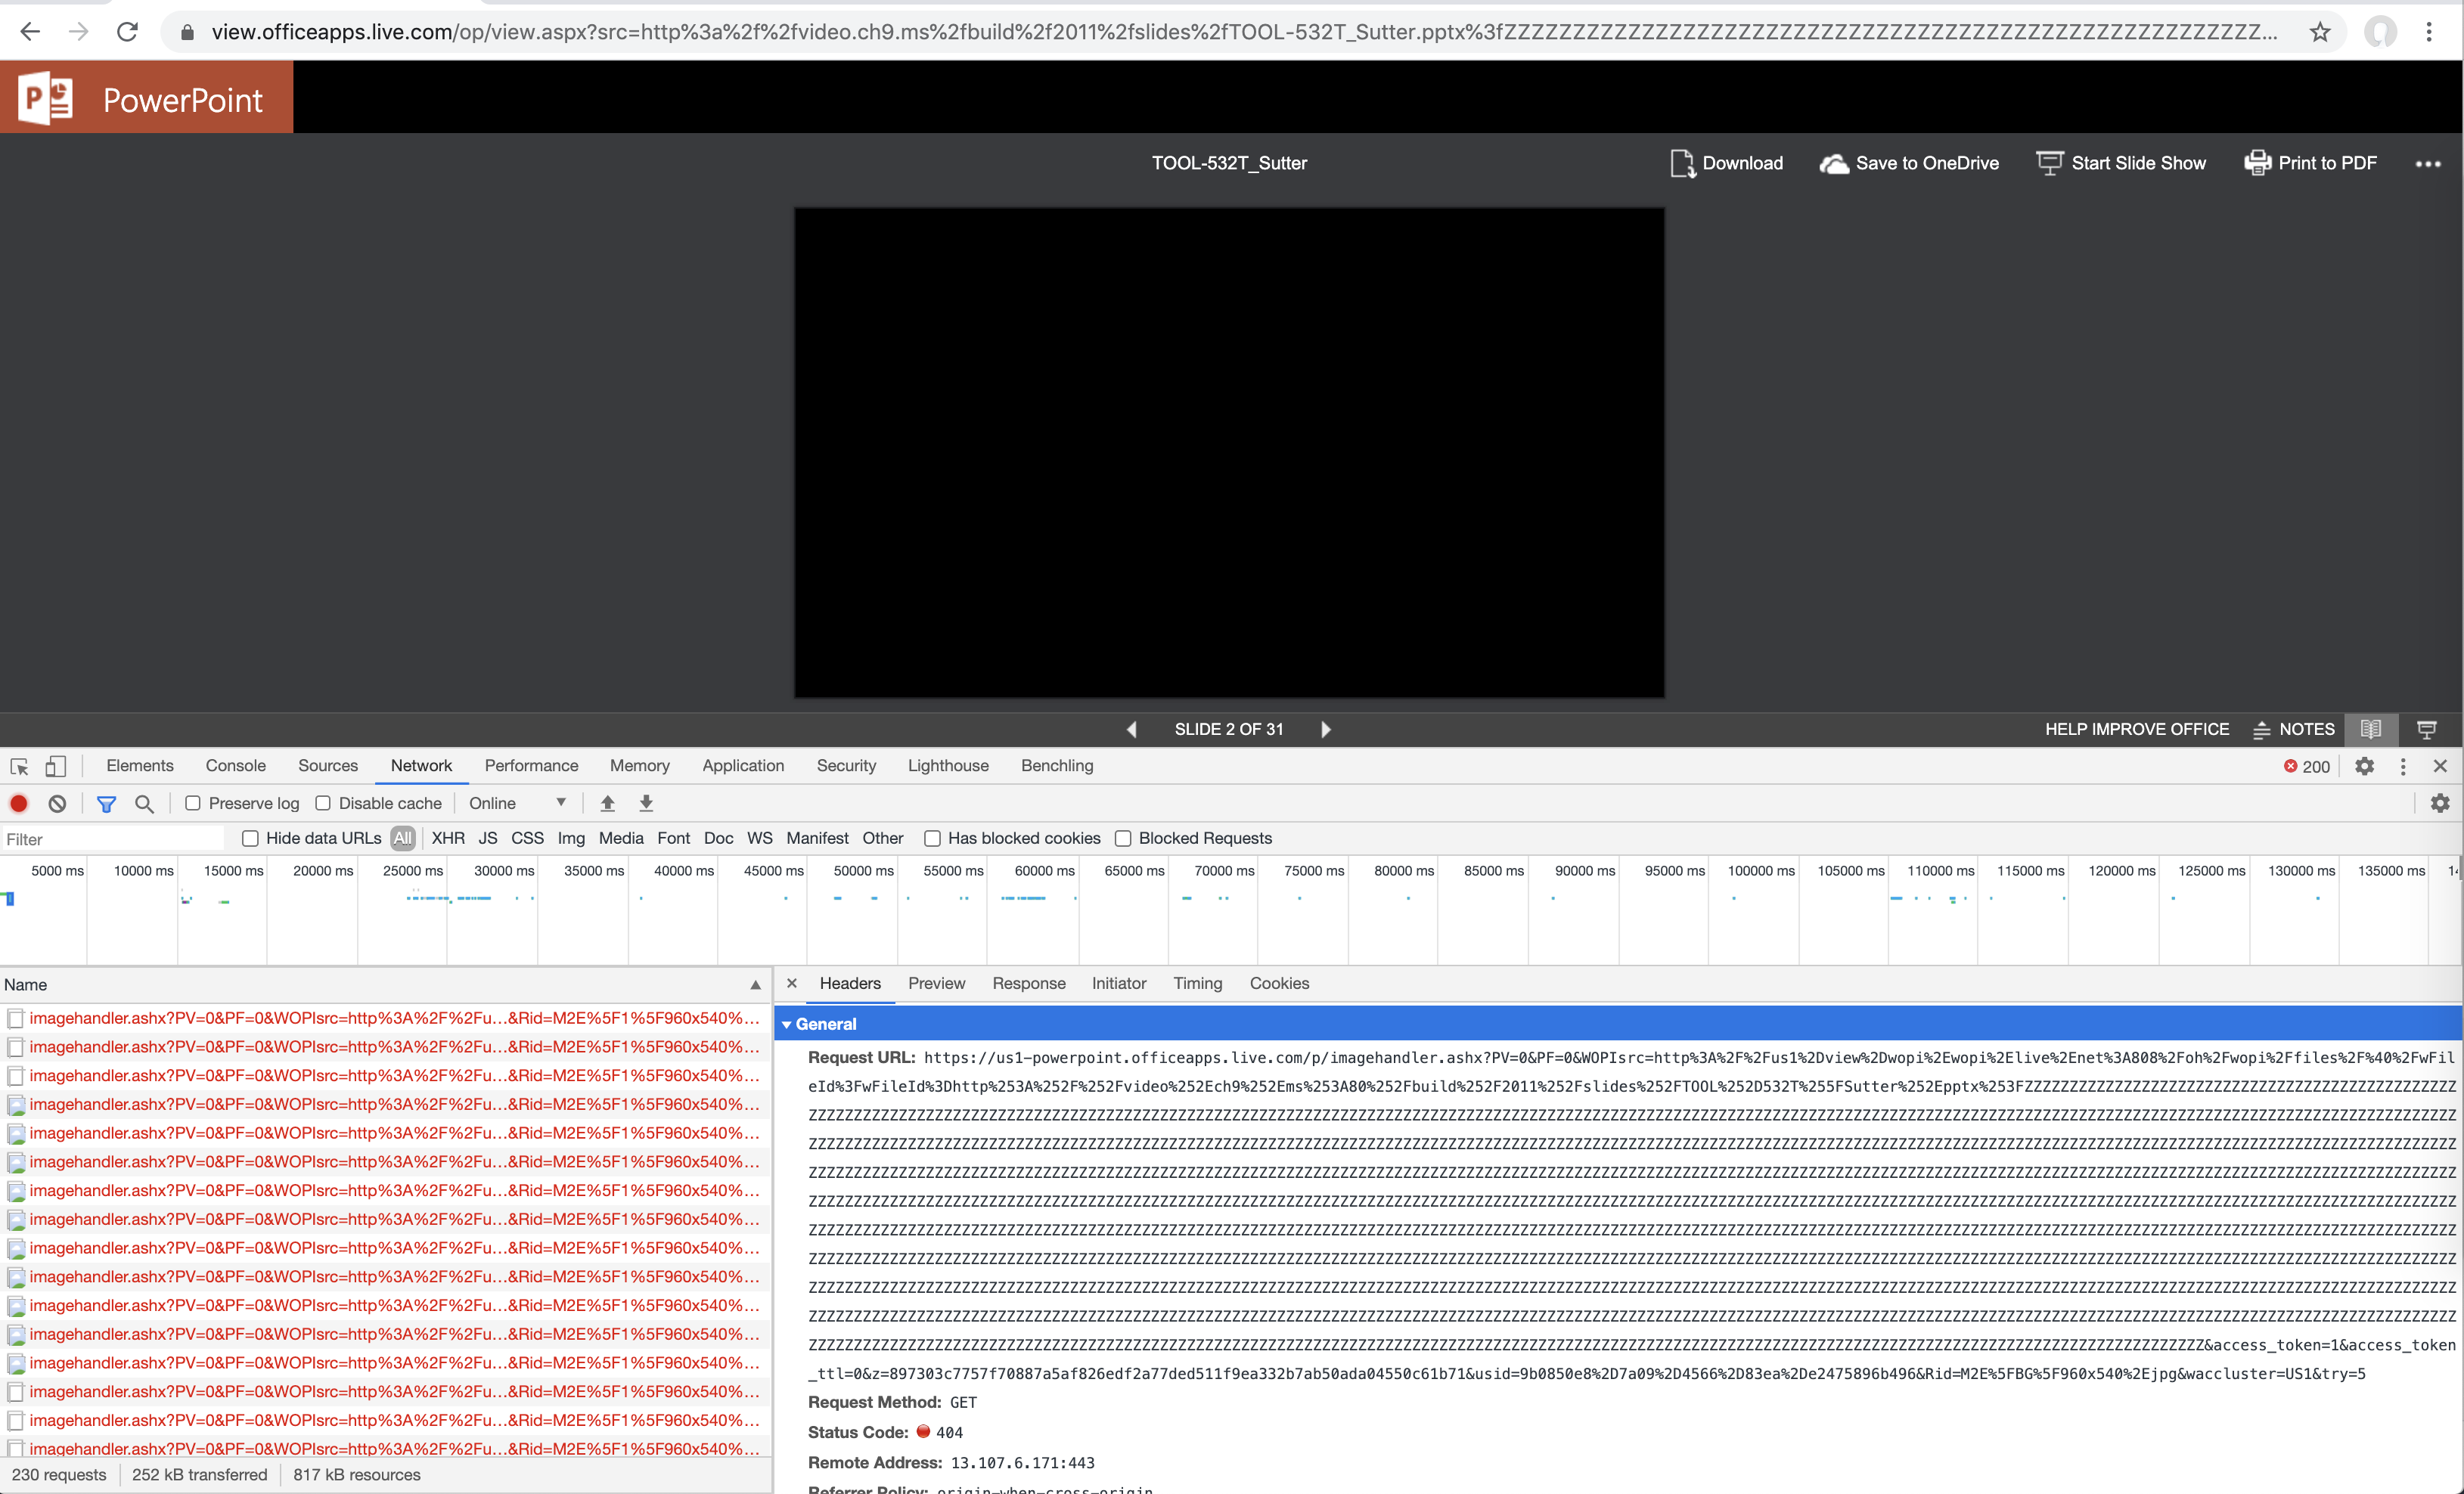The height and width of the screenshot is (1494, 2464).
Task: Open the Elements tab
Action: click(x=140, y=765)
